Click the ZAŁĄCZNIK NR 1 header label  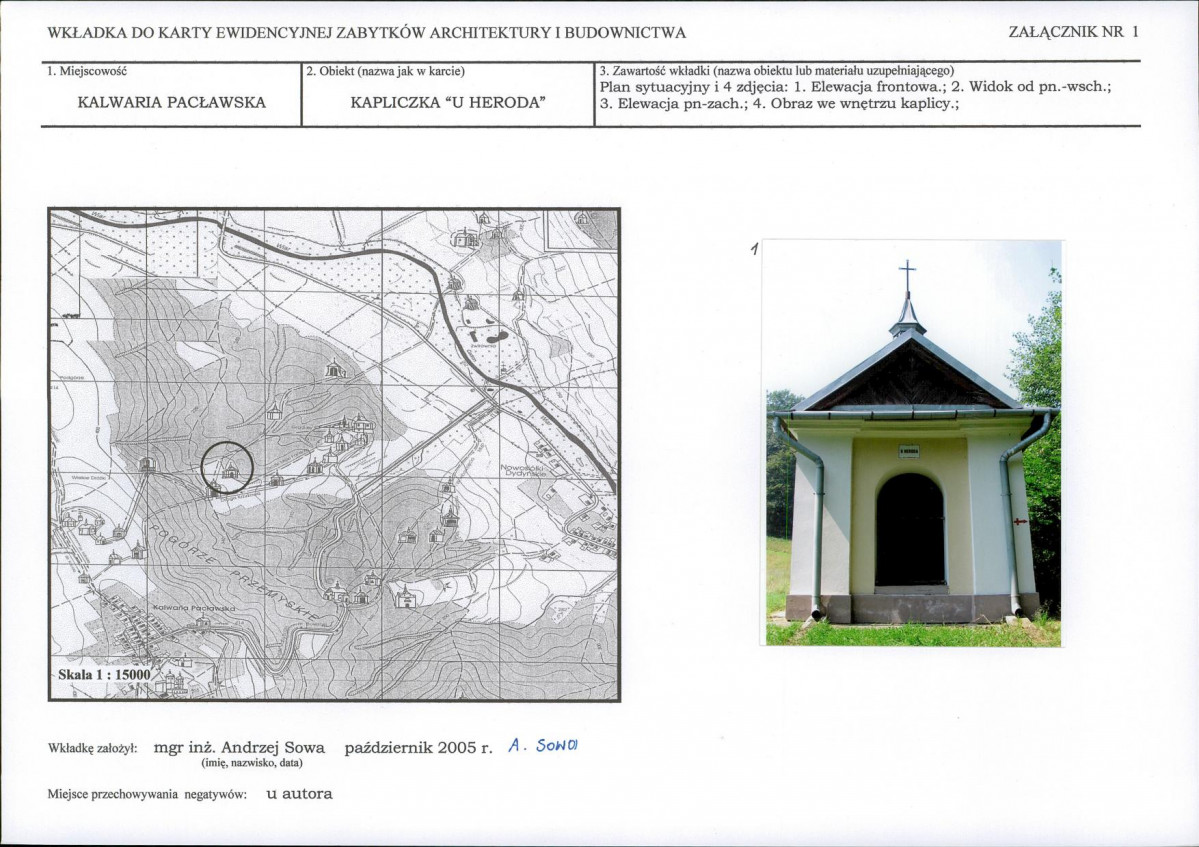[x=1073, y=32]
